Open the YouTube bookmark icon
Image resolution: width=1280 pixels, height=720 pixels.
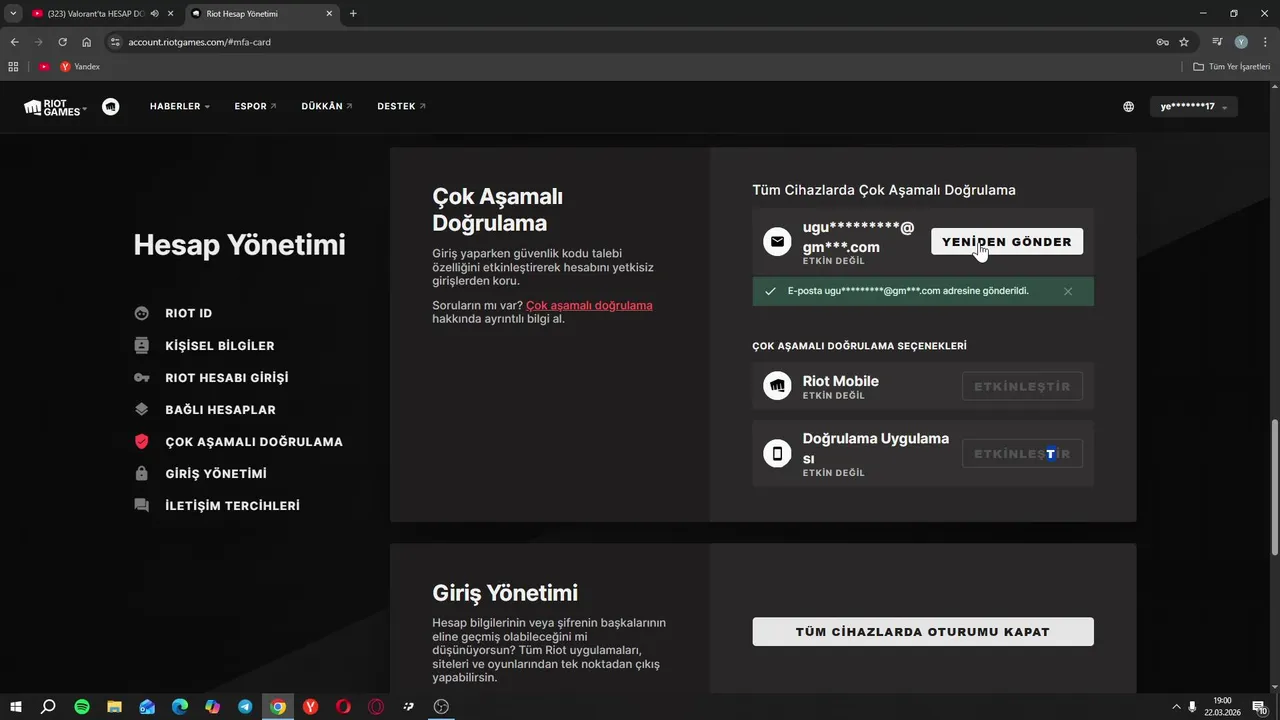tap(44, 67)
